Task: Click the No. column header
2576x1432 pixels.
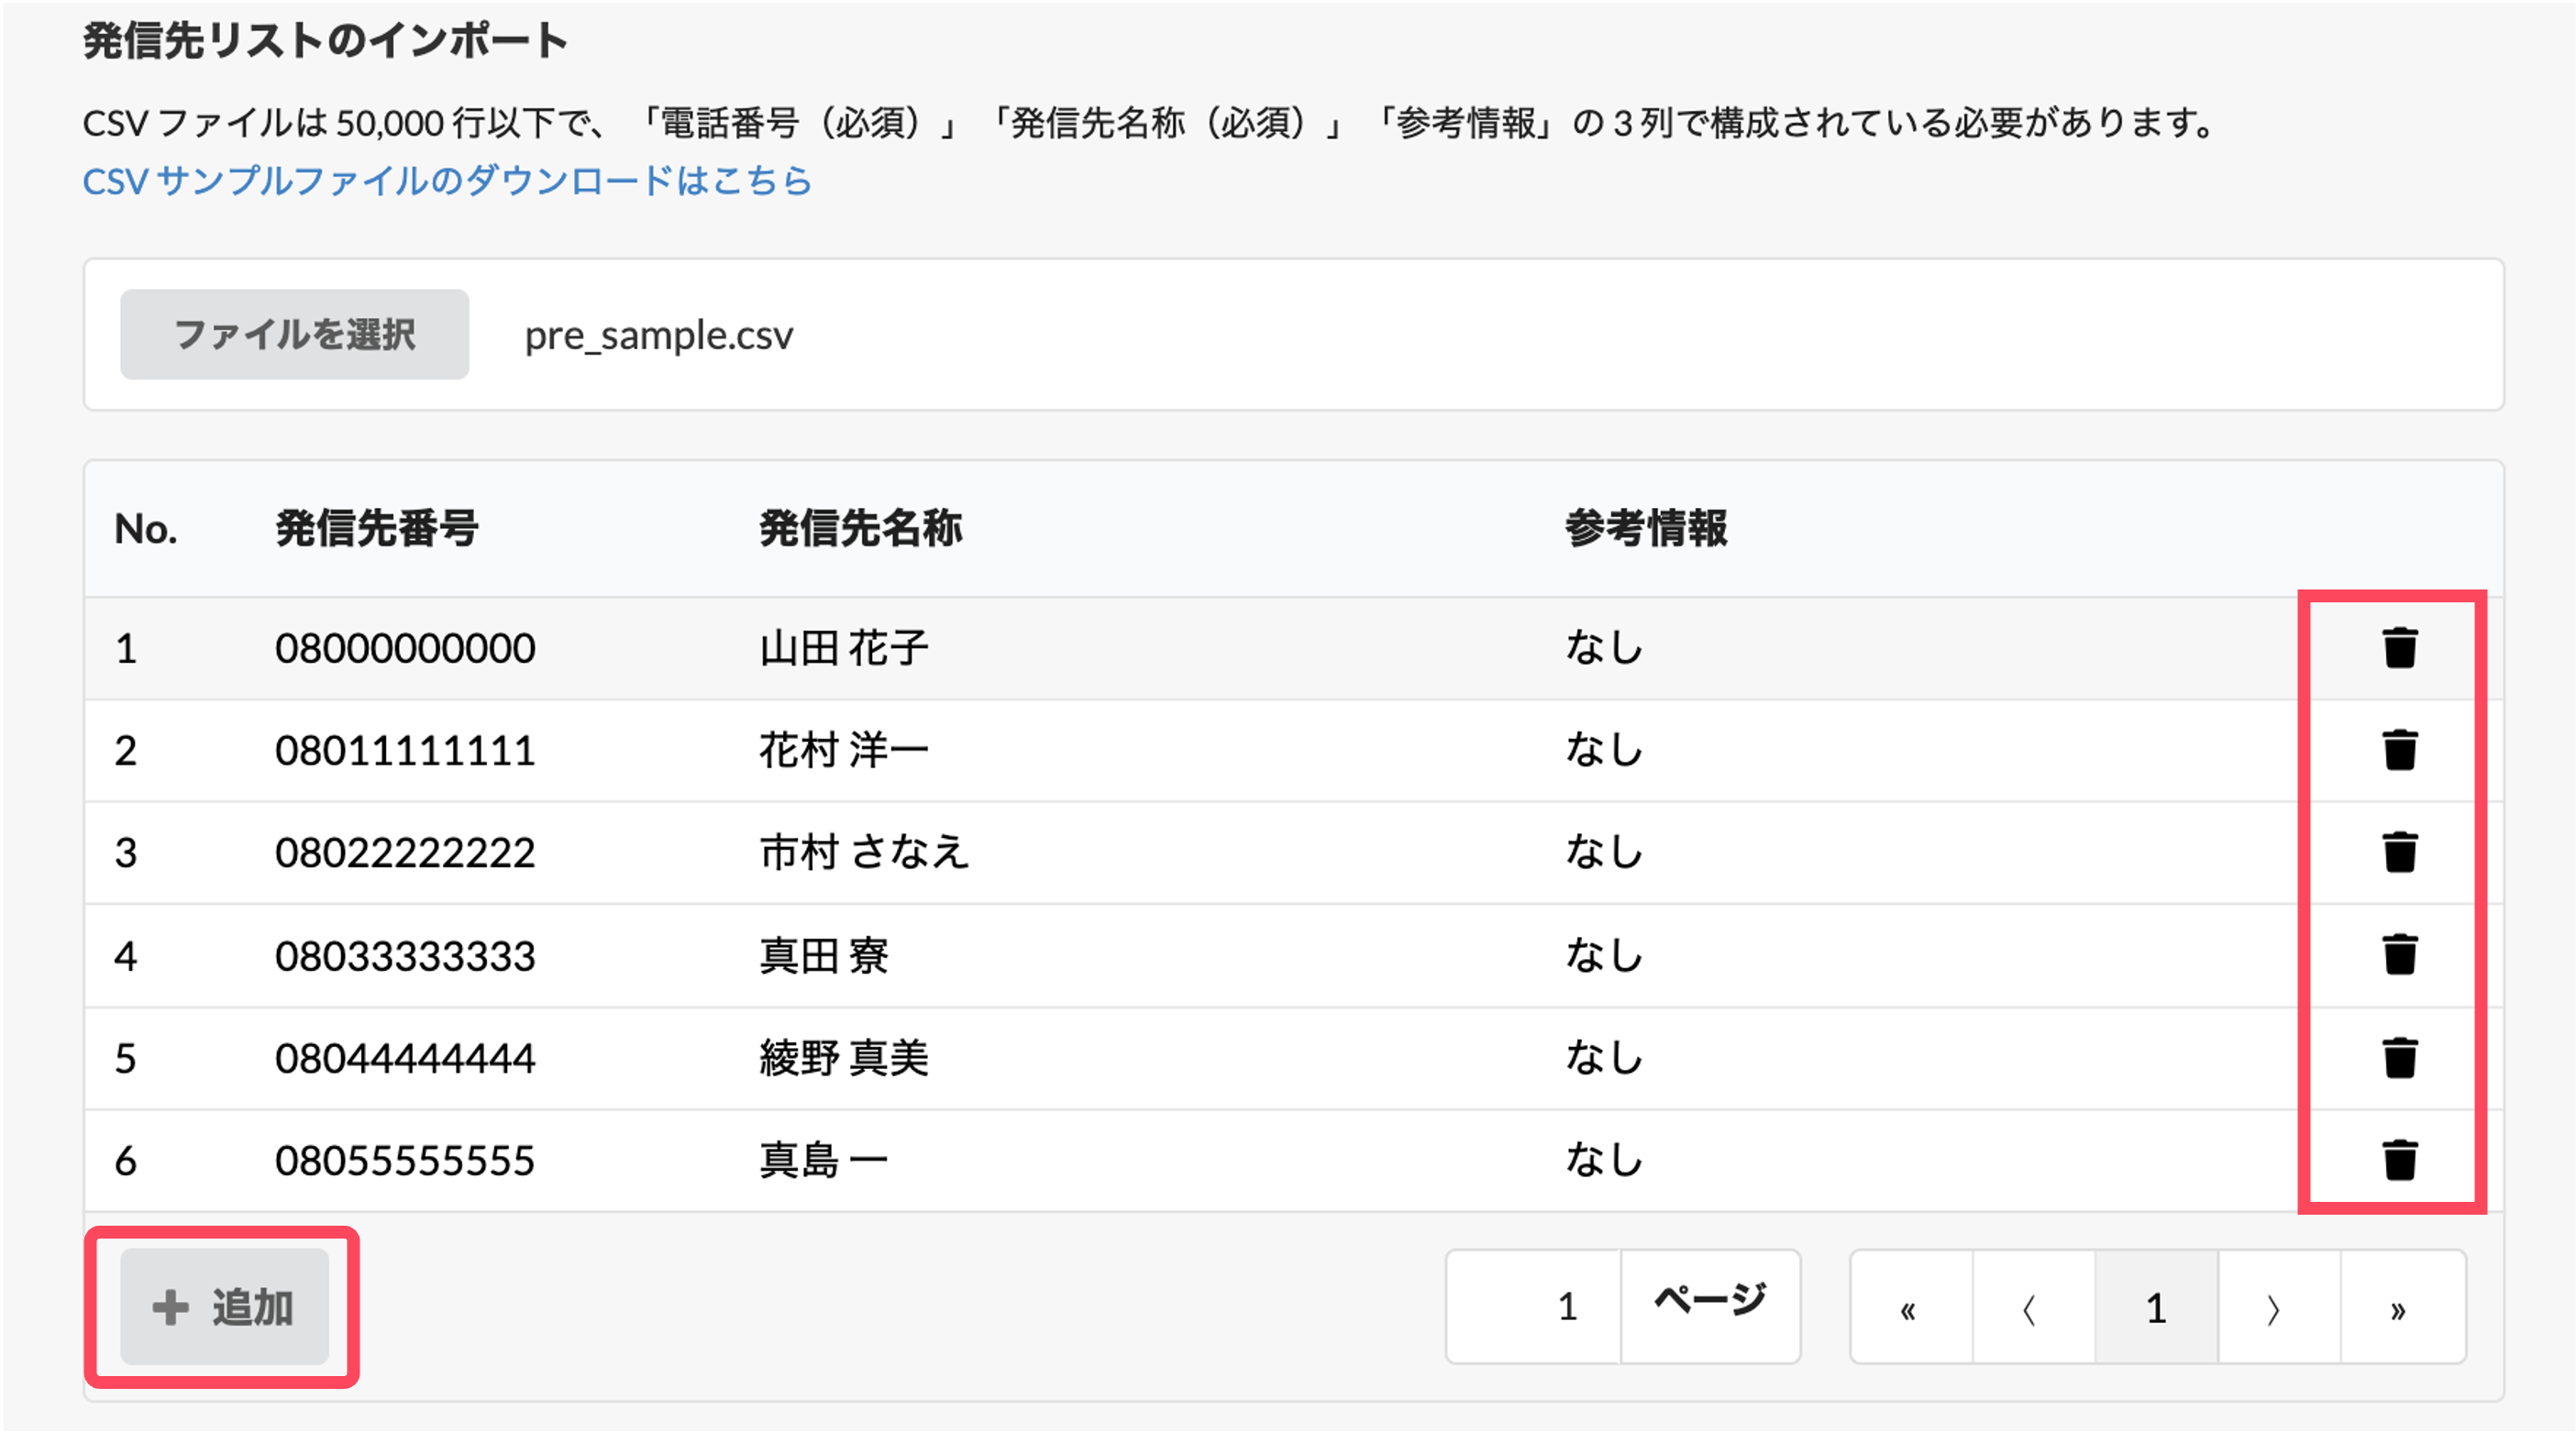Action: tap(146, 529)
